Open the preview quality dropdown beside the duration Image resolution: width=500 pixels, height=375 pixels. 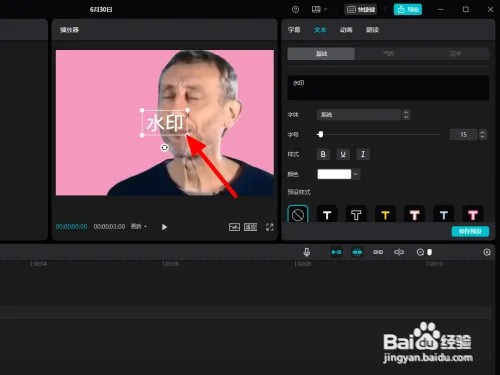pyautogui.click(x=139, y=227)
